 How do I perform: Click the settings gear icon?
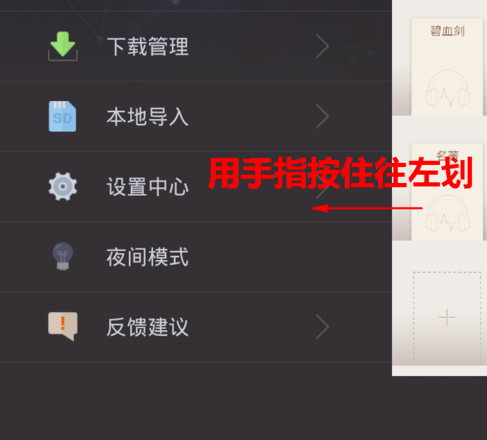[63, 186]
